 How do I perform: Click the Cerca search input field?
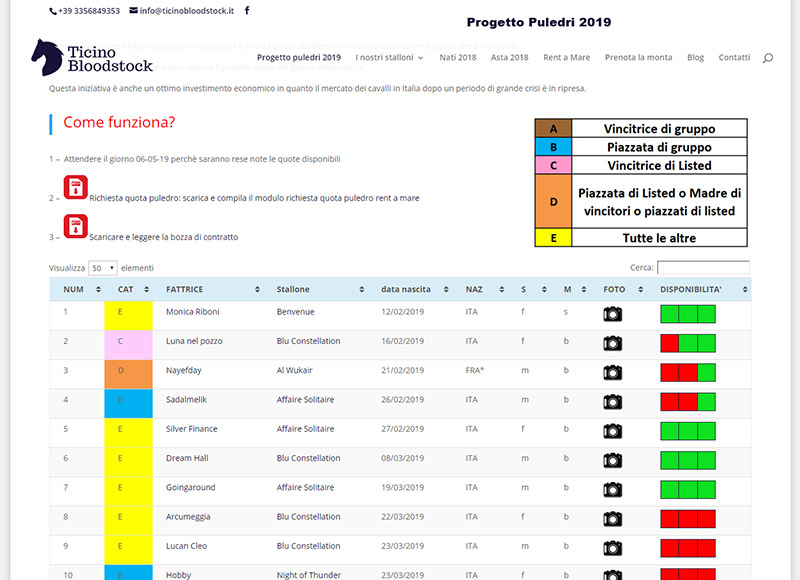pyautogui.click(x=703, y=267)
